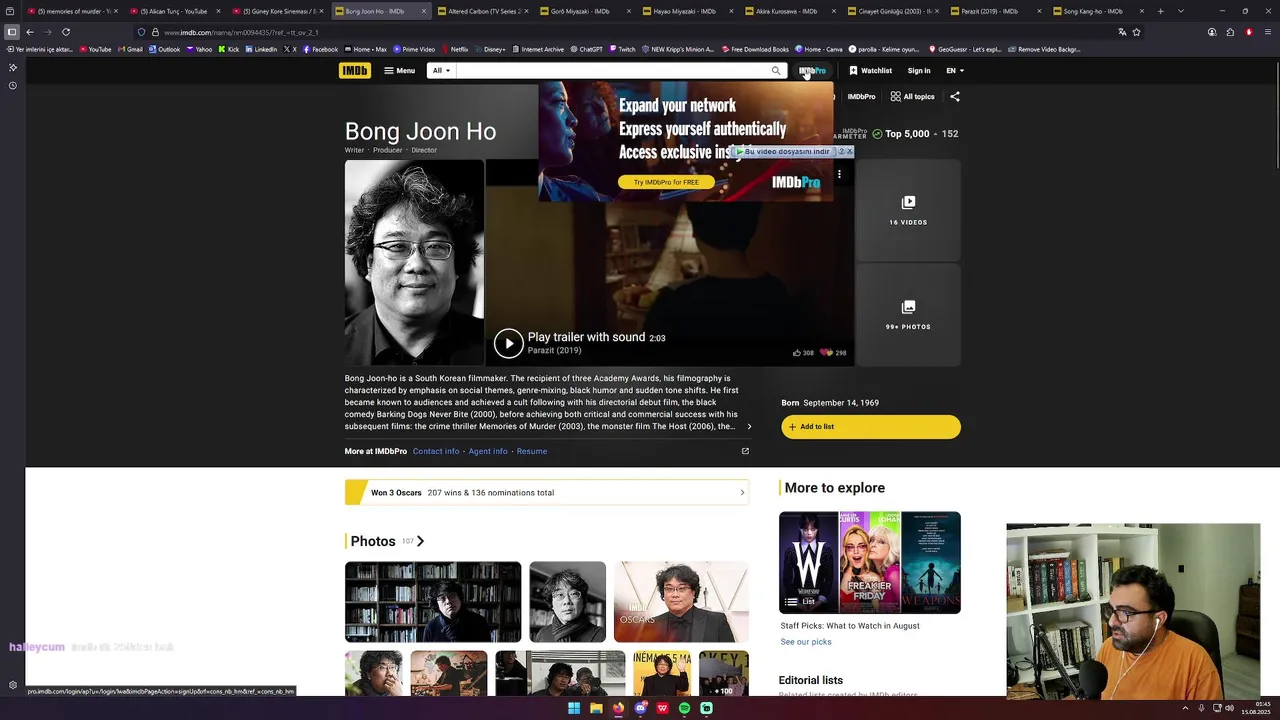Click the share icon near All topics

click(955, 97)
